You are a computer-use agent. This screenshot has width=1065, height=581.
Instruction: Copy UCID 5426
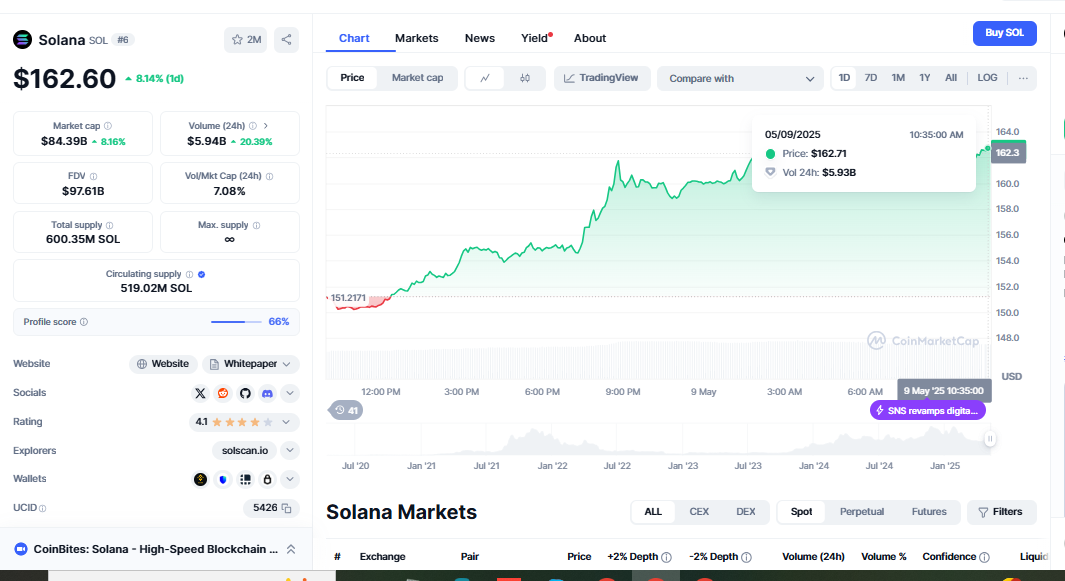click(x=287, y=508)
